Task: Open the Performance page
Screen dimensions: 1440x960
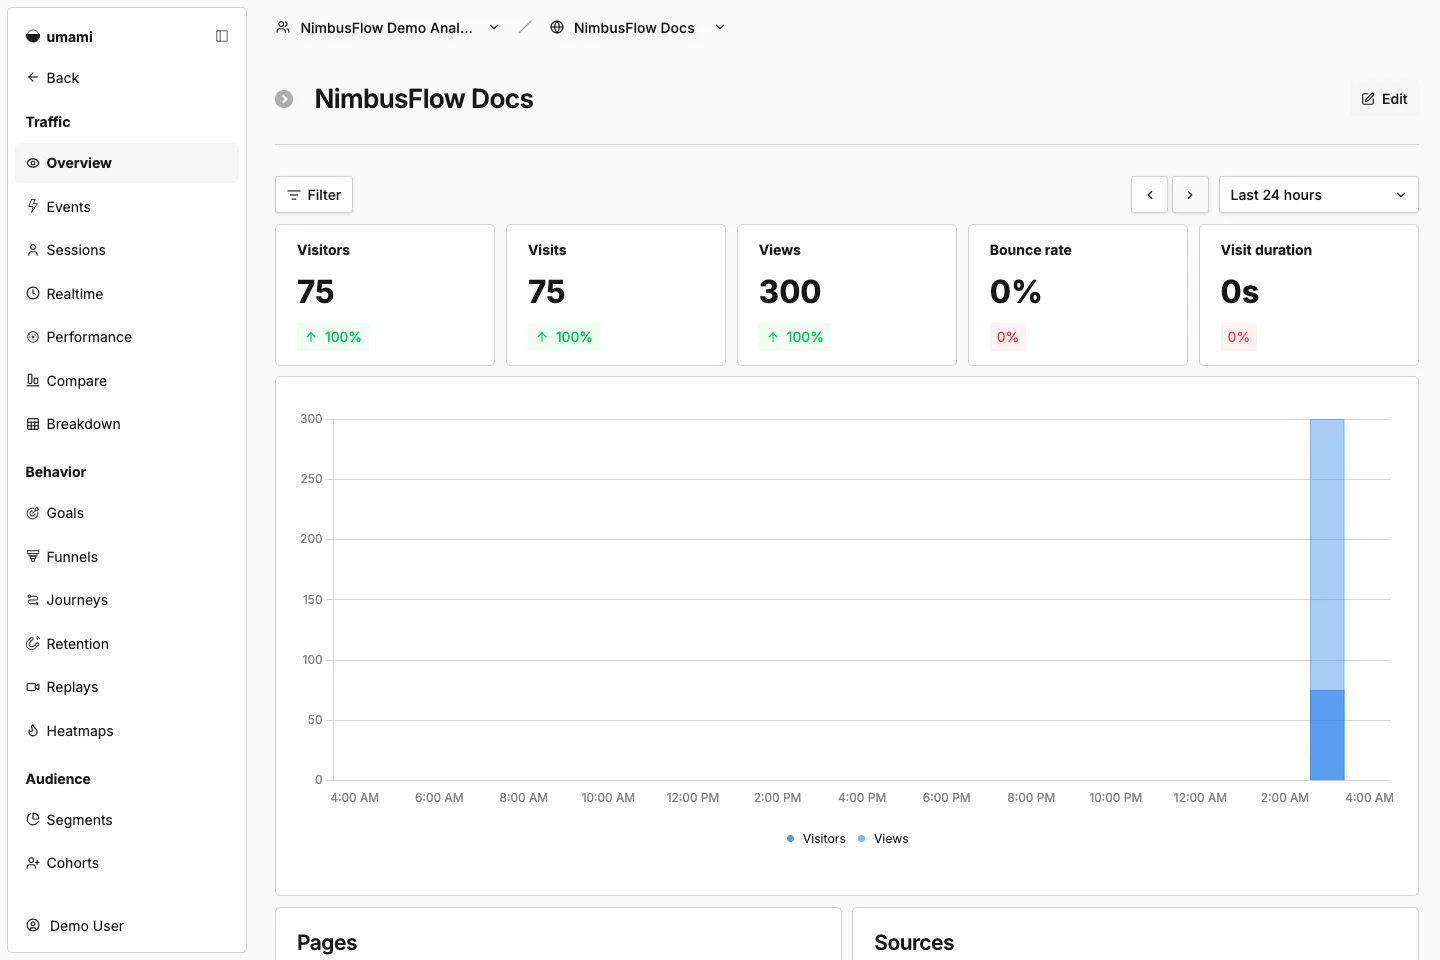Action: pyautogui.click(x=127, y=337)
